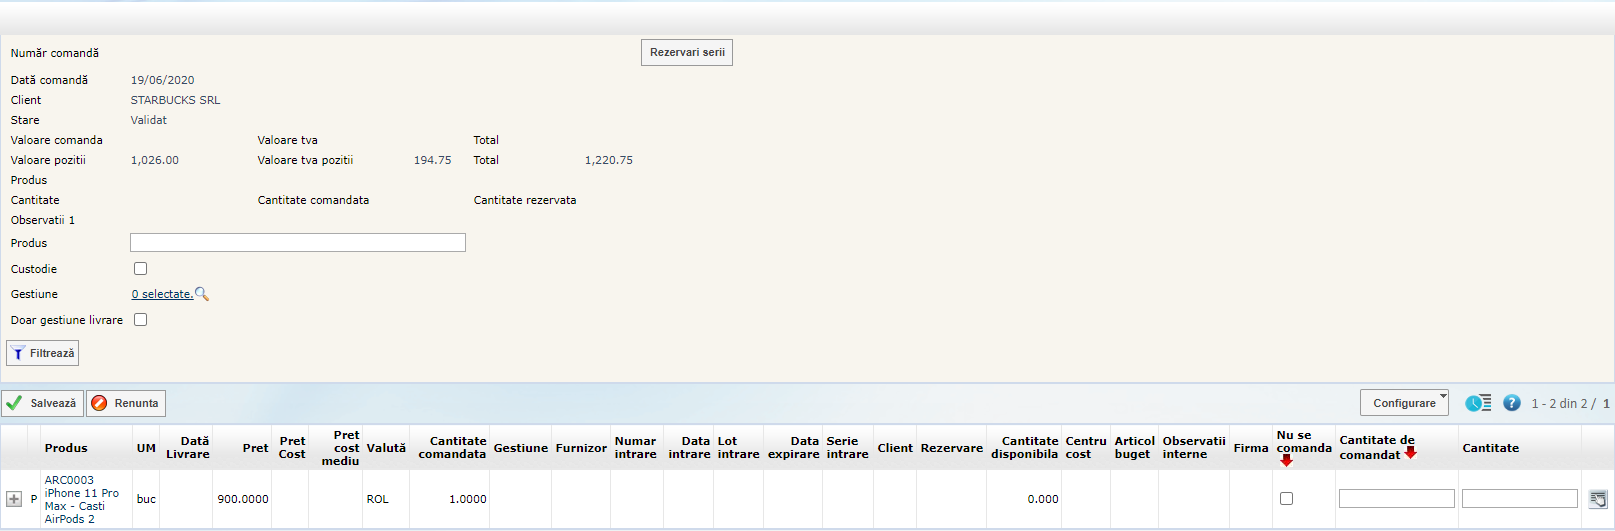Click the Rezervari serii button
1615x531 pixels.
(x=687, y=53)
